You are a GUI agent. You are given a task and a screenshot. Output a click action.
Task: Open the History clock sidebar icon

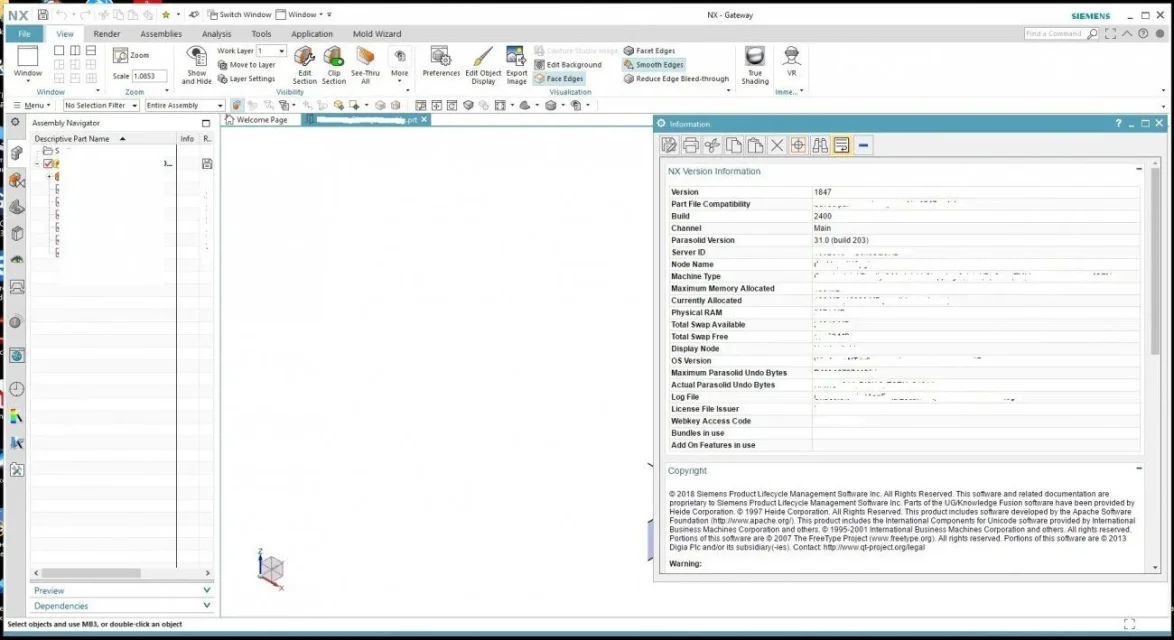[16, 389]
